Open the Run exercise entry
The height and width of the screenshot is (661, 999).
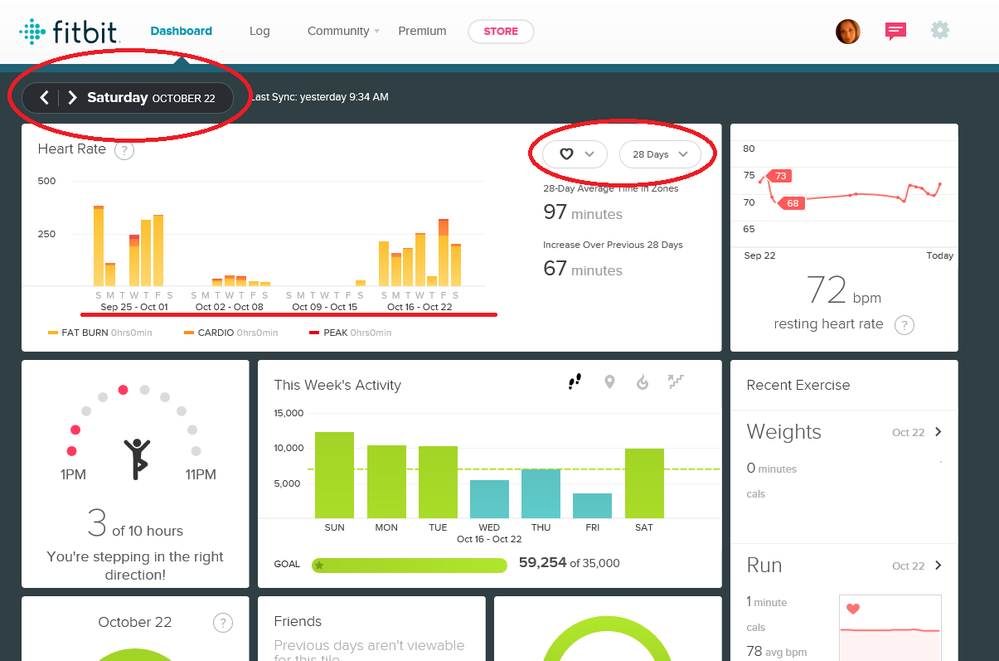[x=844, y=565]
